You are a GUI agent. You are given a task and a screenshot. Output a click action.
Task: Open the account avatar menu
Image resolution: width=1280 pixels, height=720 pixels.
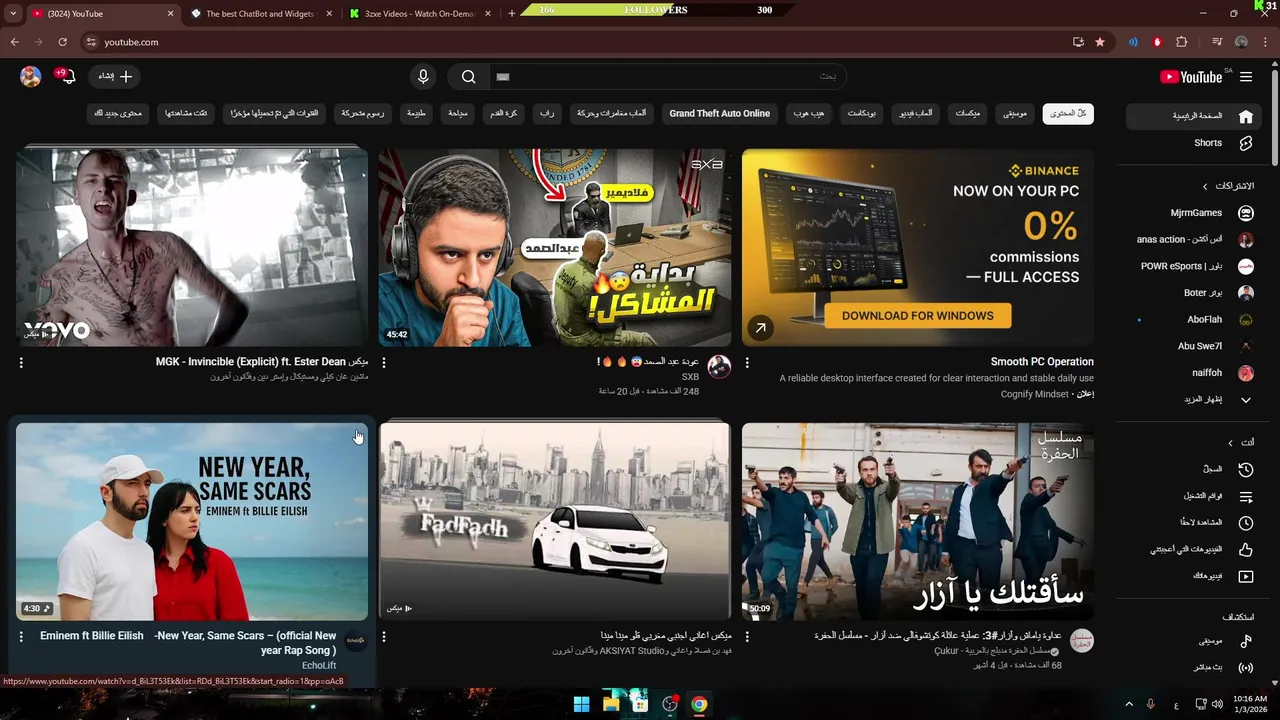coord(31,76)
